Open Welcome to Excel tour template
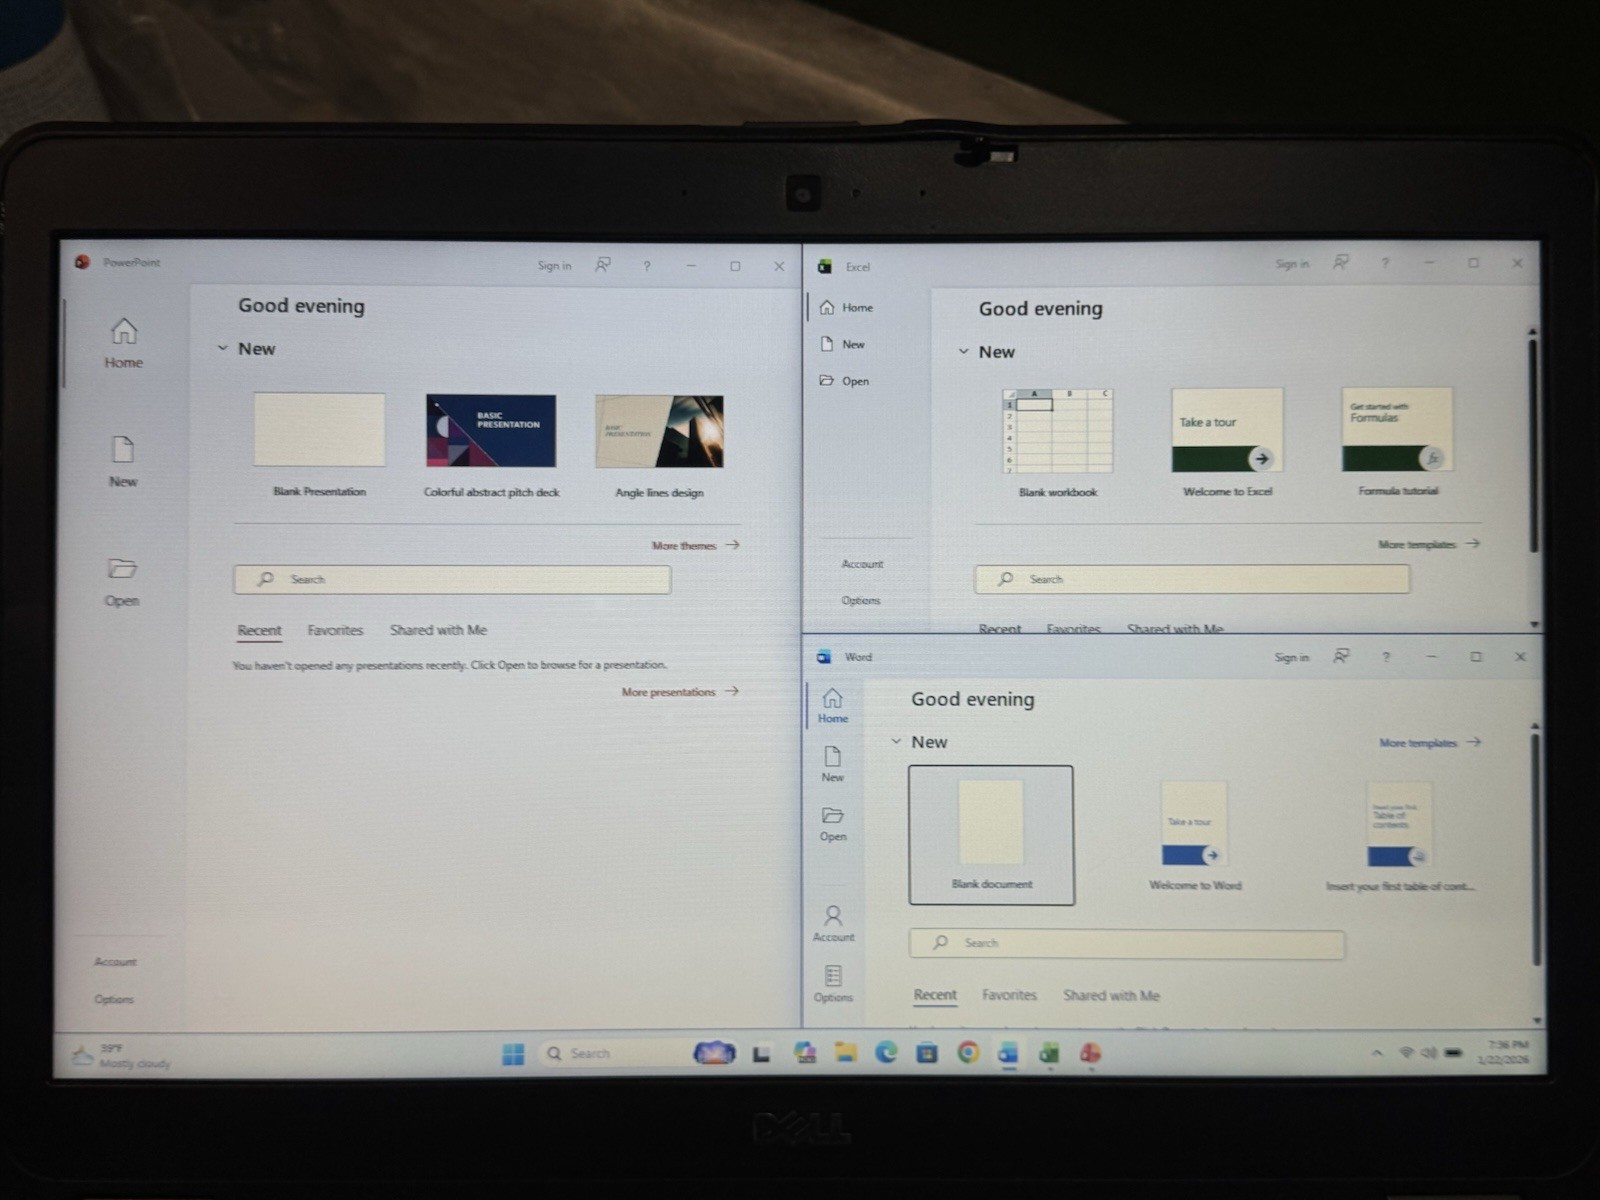 click(1227, 430)
